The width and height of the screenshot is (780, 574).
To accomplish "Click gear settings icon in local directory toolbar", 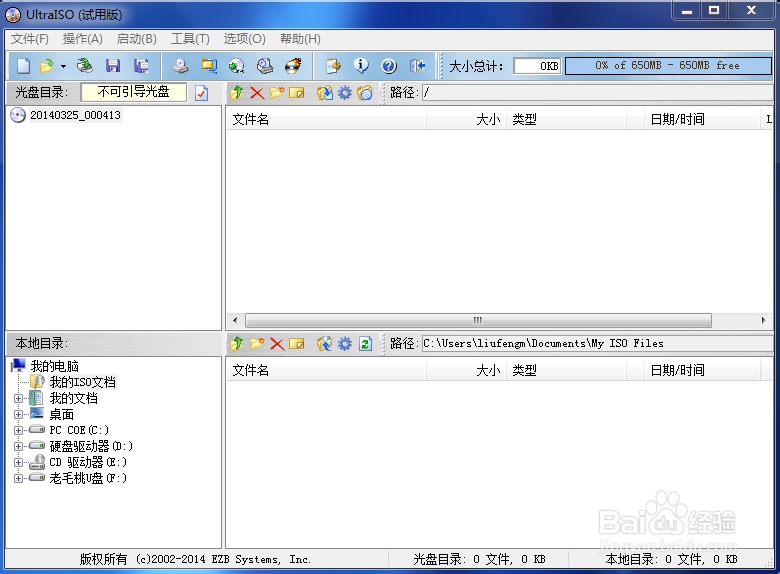I will [x=345, y=344].
